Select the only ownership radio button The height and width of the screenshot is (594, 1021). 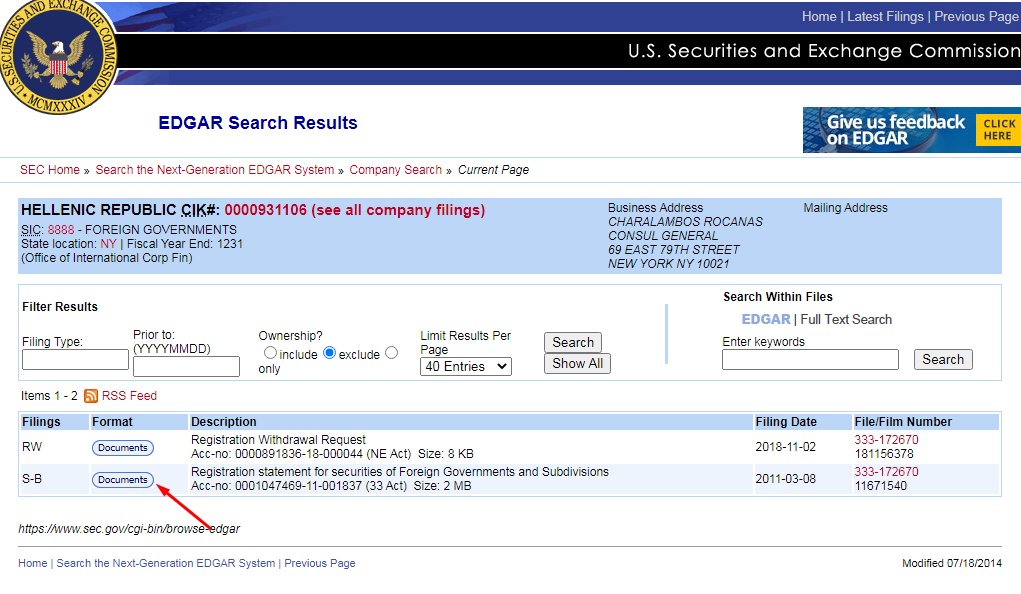[x=391, y=353]
